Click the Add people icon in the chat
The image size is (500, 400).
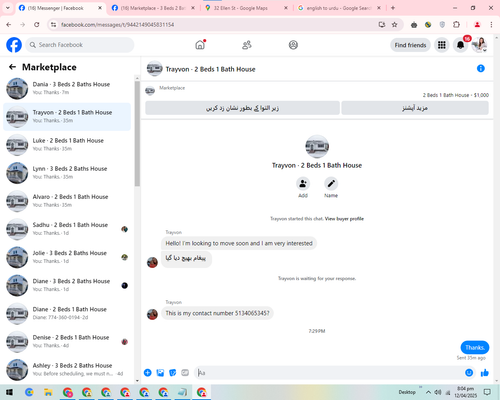coord(303,184)
